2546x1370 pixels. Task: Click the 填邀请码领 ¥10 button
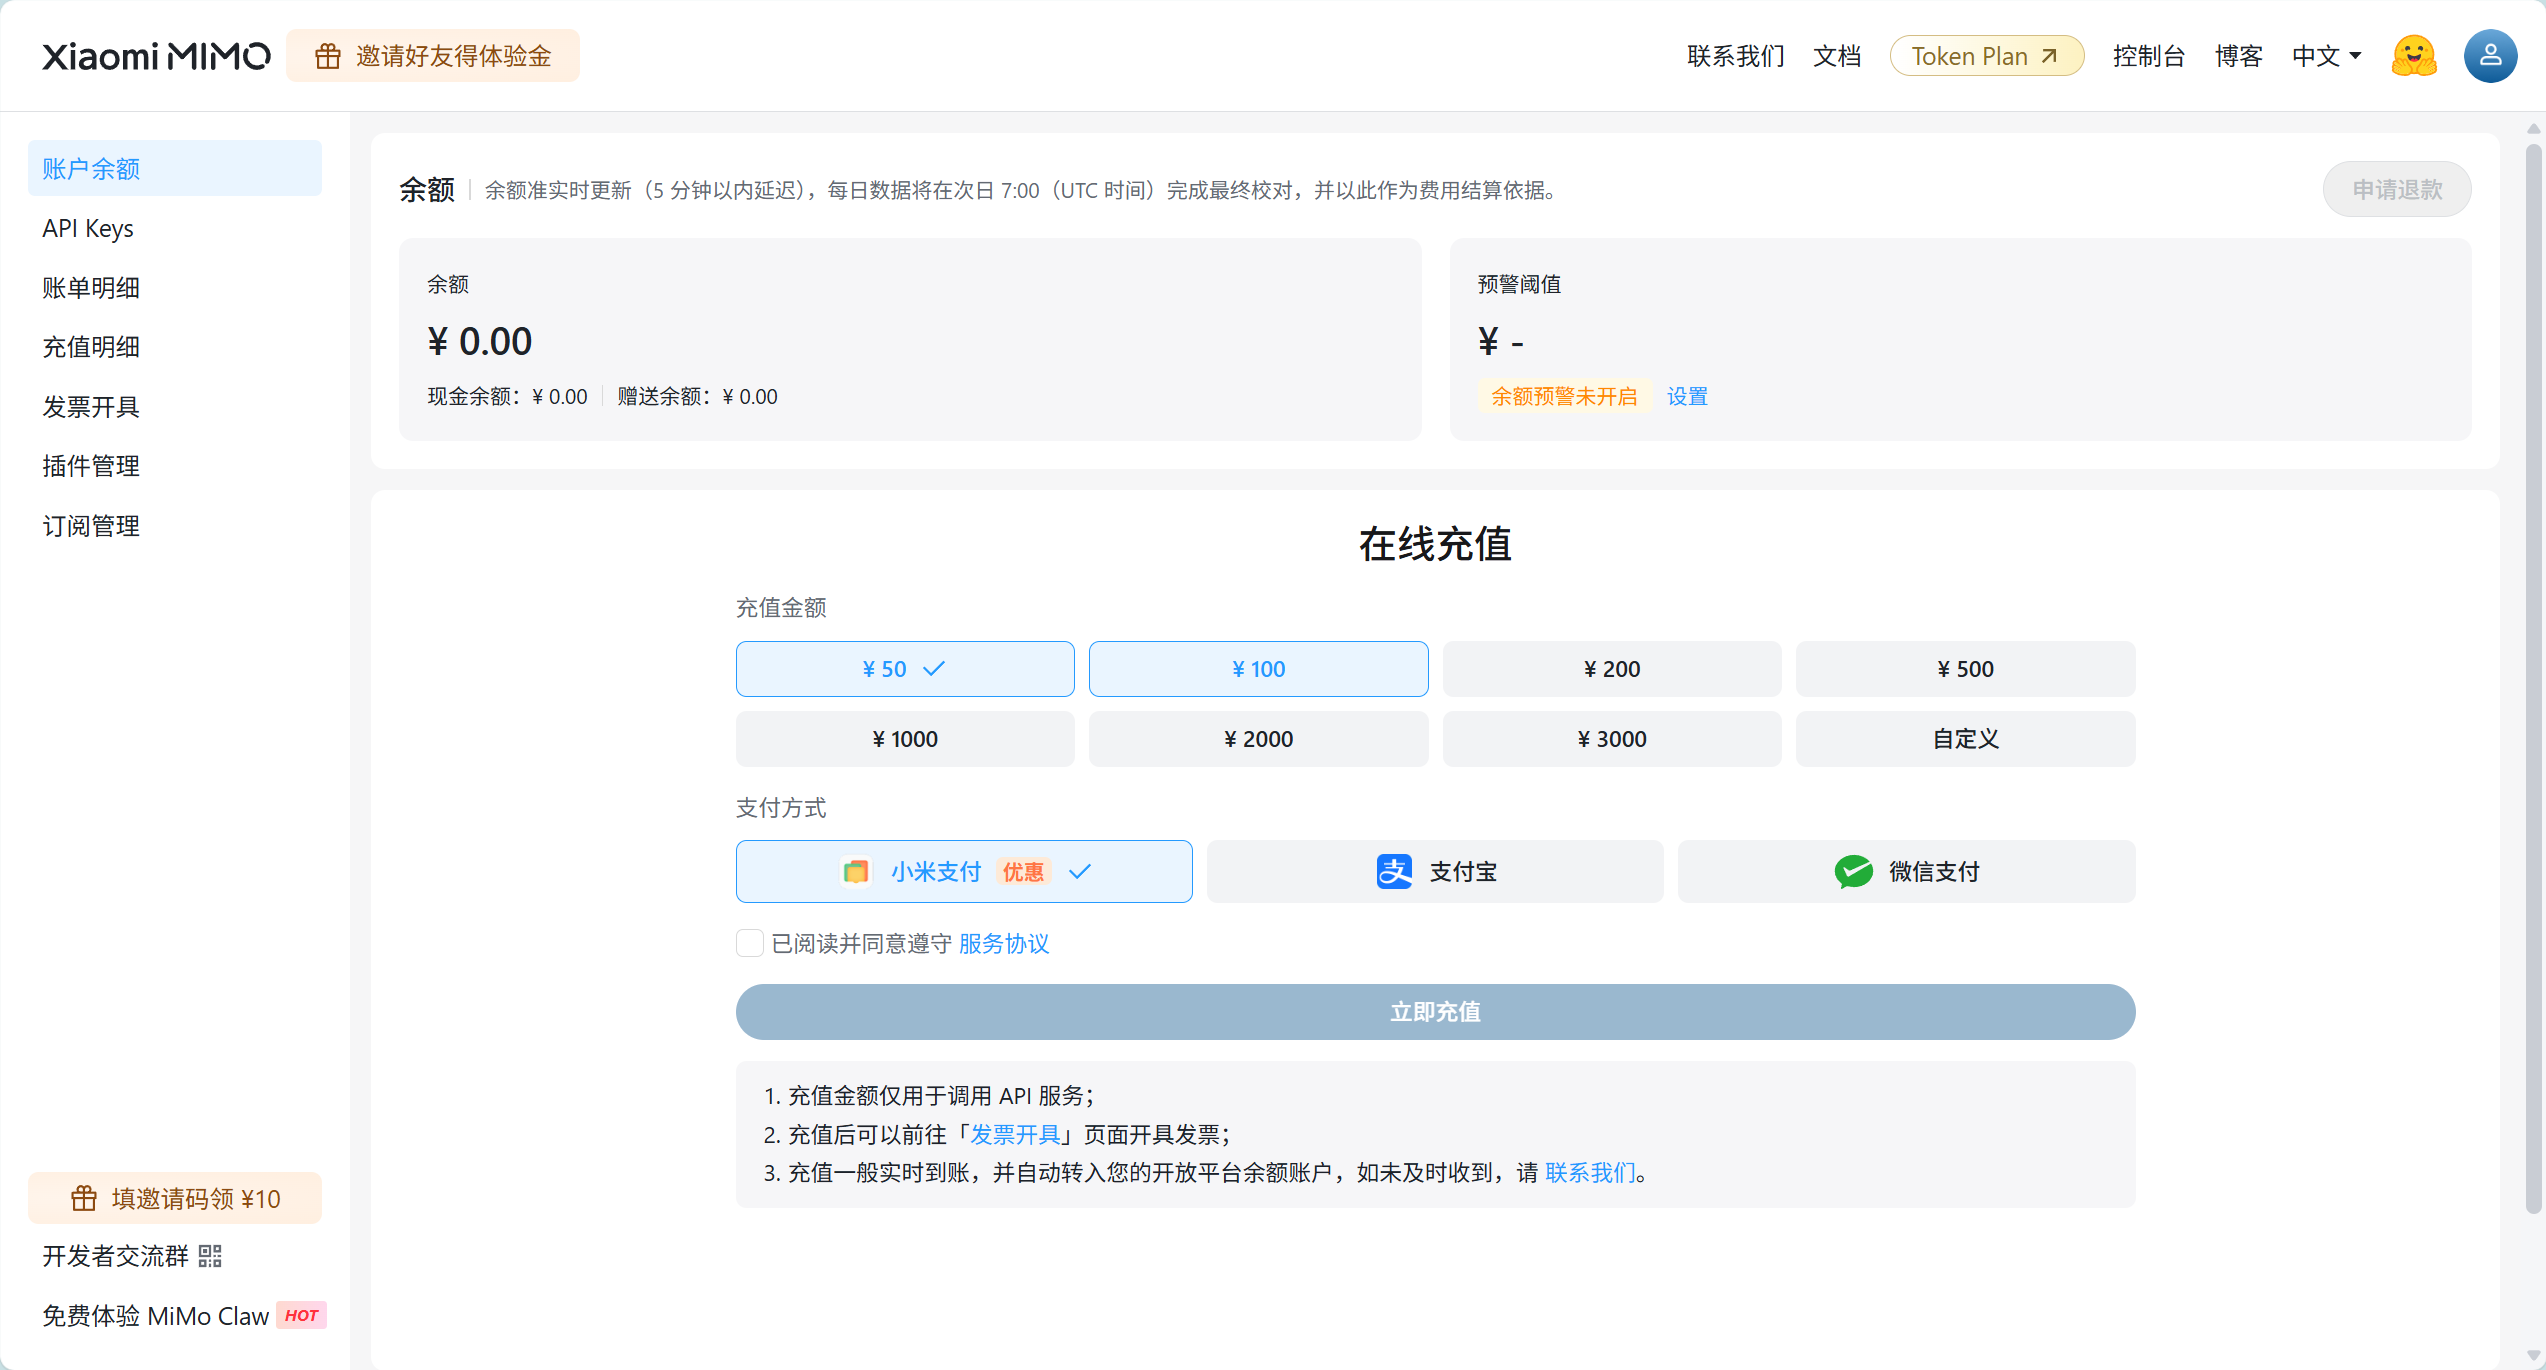click(175, 1198)
